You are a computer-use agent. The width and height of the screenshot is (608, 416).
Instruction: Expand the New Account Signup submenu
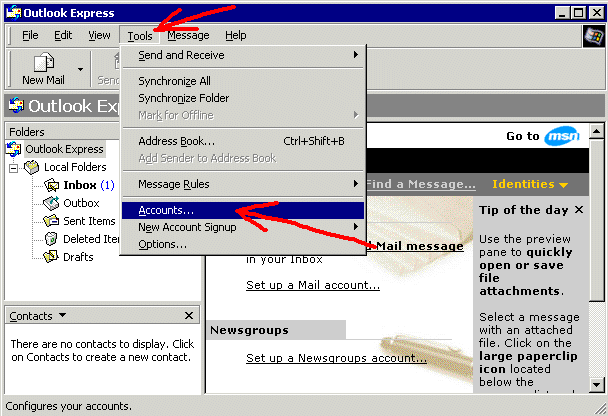(243, 227)
